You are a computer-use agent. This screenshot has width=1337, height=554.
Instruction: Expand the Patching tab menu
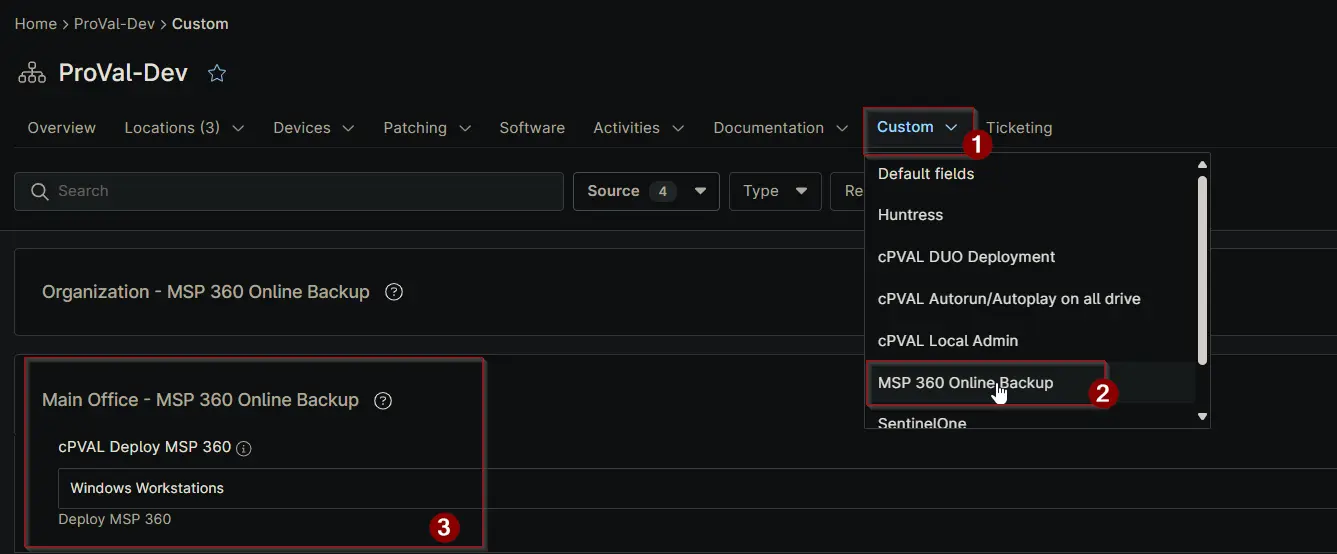(x=427, y=128)
